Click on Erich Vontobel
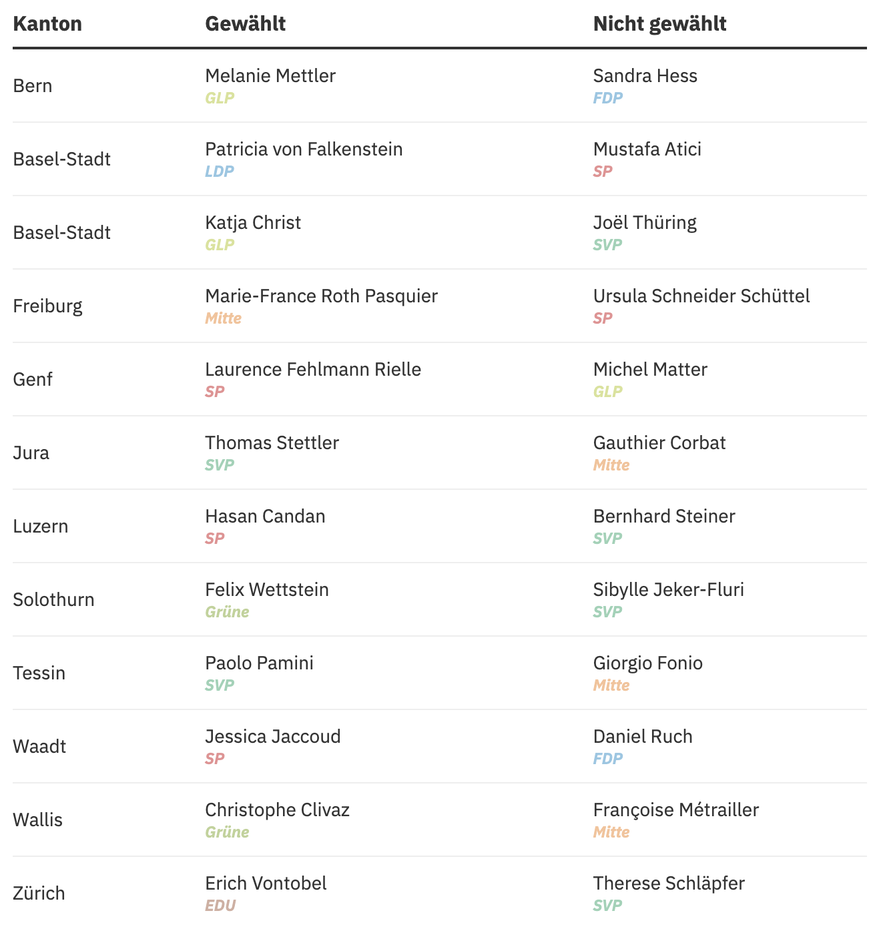 pyautogui.click(x=266, y=883)
